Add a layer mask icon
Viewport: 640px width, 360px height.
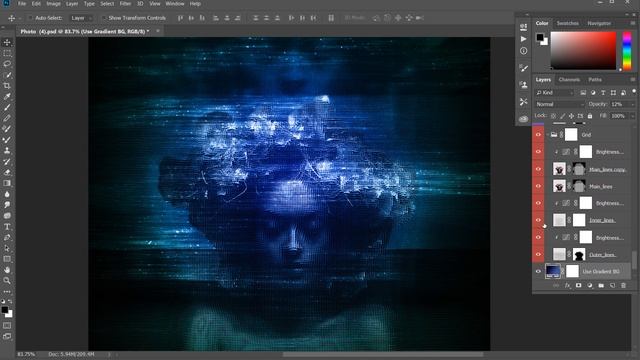click(578, 286)
